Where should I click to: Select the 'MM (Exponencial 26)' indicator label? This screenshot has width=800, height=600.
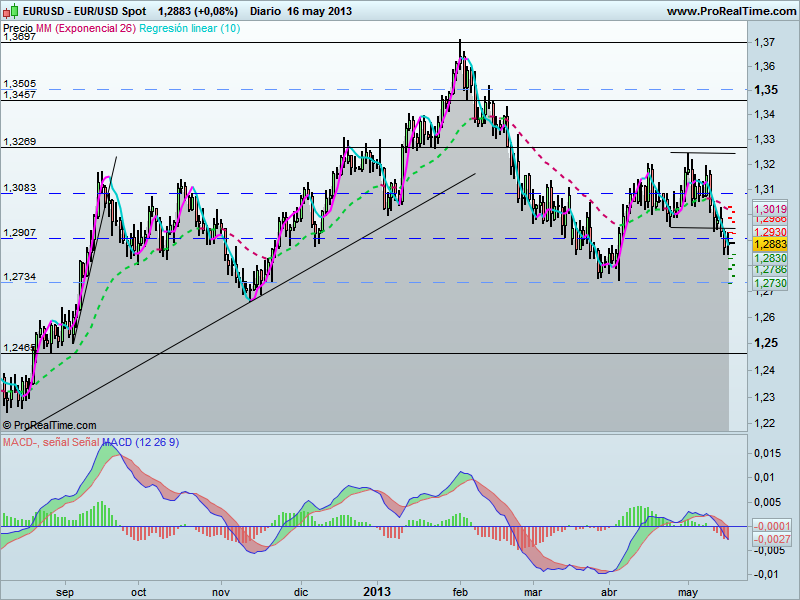(86, 28)
